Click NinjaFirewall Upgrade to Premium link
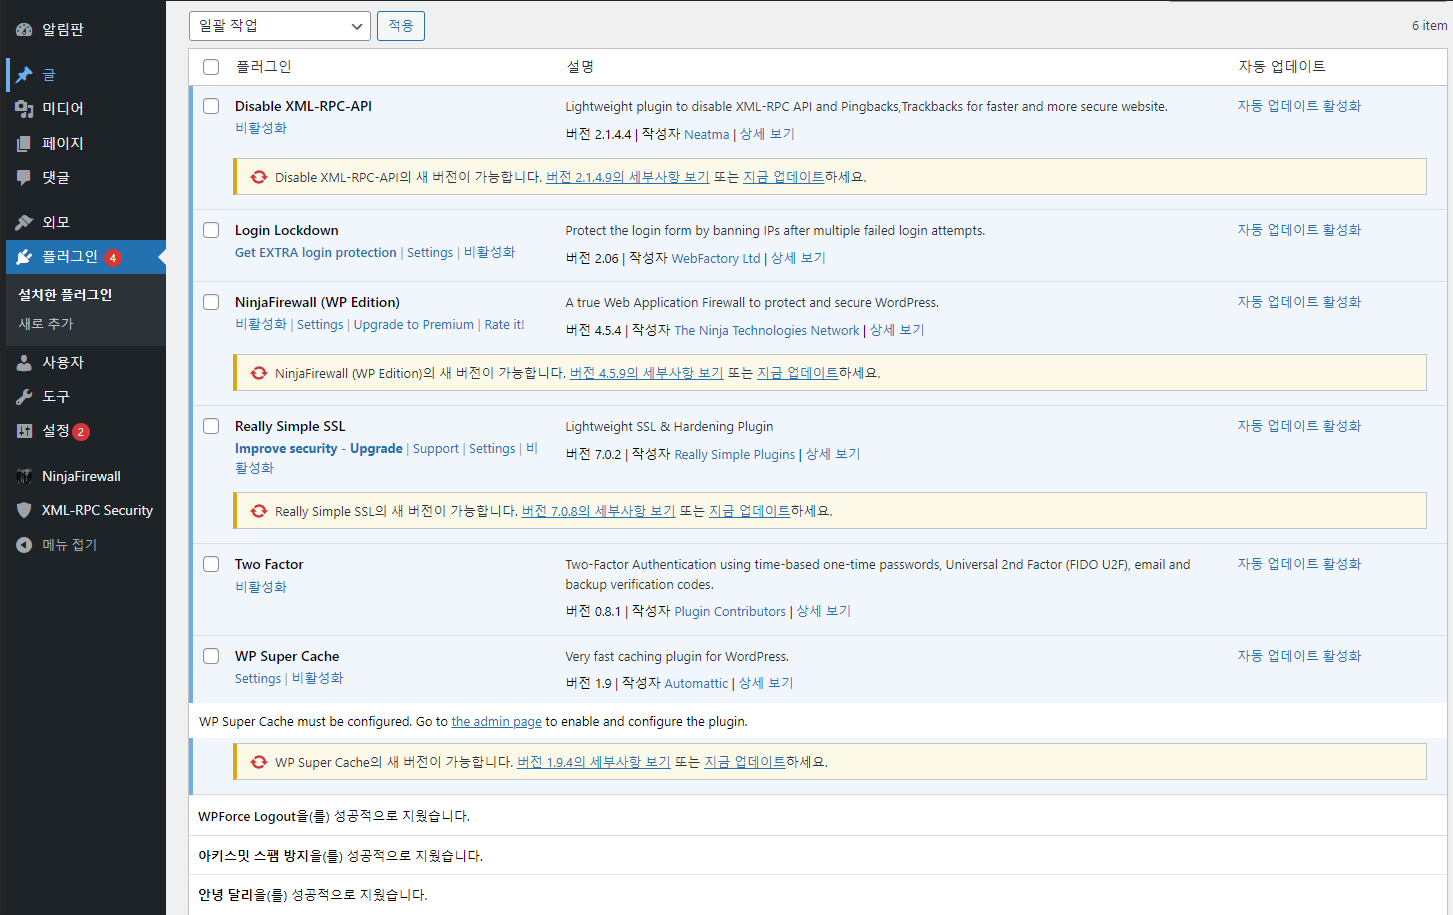This screenshot has height=915, width=1453. (x=414, y=325)
